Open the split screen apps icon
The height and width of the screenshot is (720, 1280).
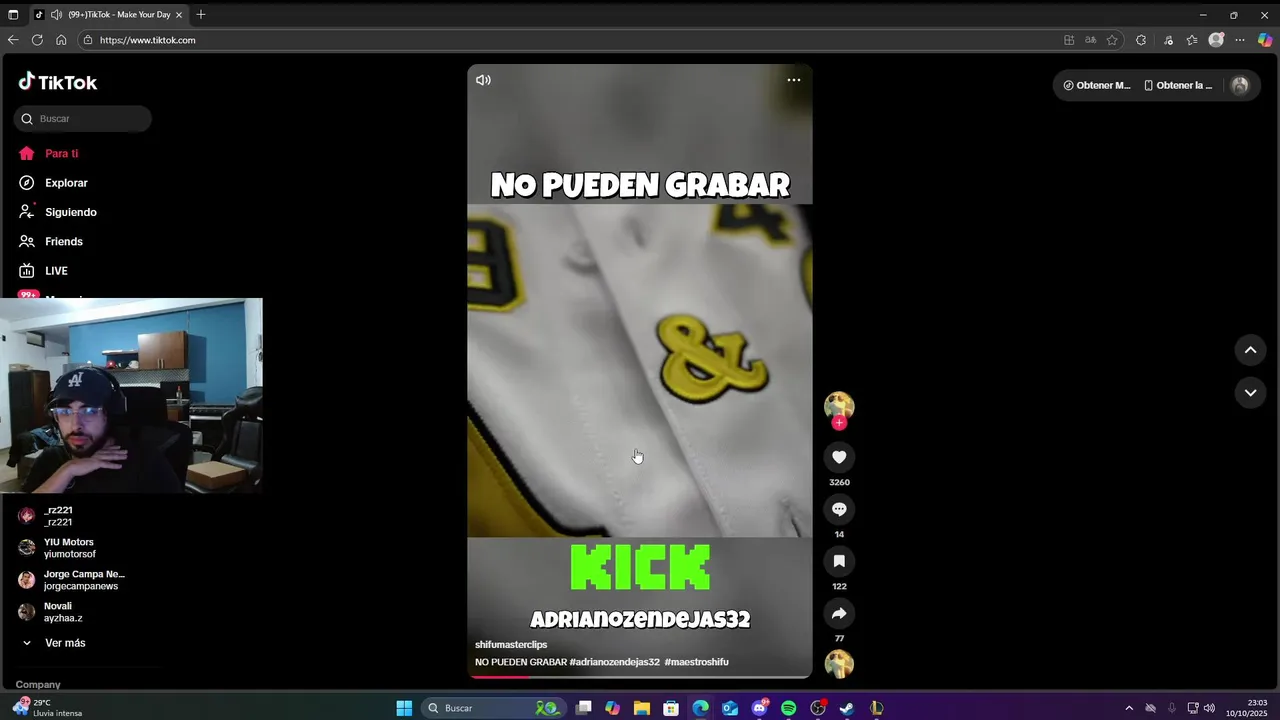click(x=1069, y=40)
